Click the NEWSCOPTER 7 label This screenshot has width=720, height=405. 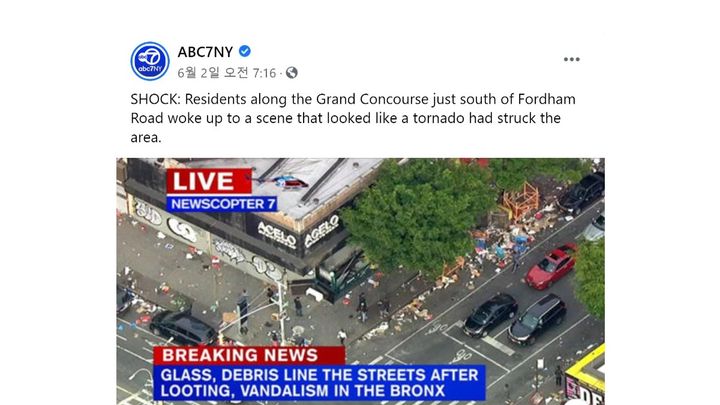pyautogui.click(x=222, y=204)
